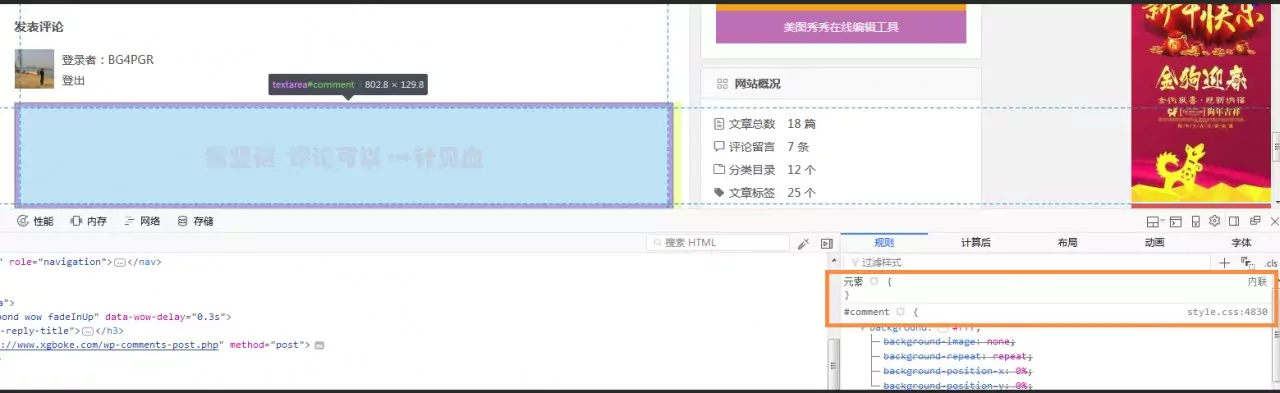Screen dimensions: 1280x393
Task: Select the role="navigation" nav markup line
Action: (80, 262)
